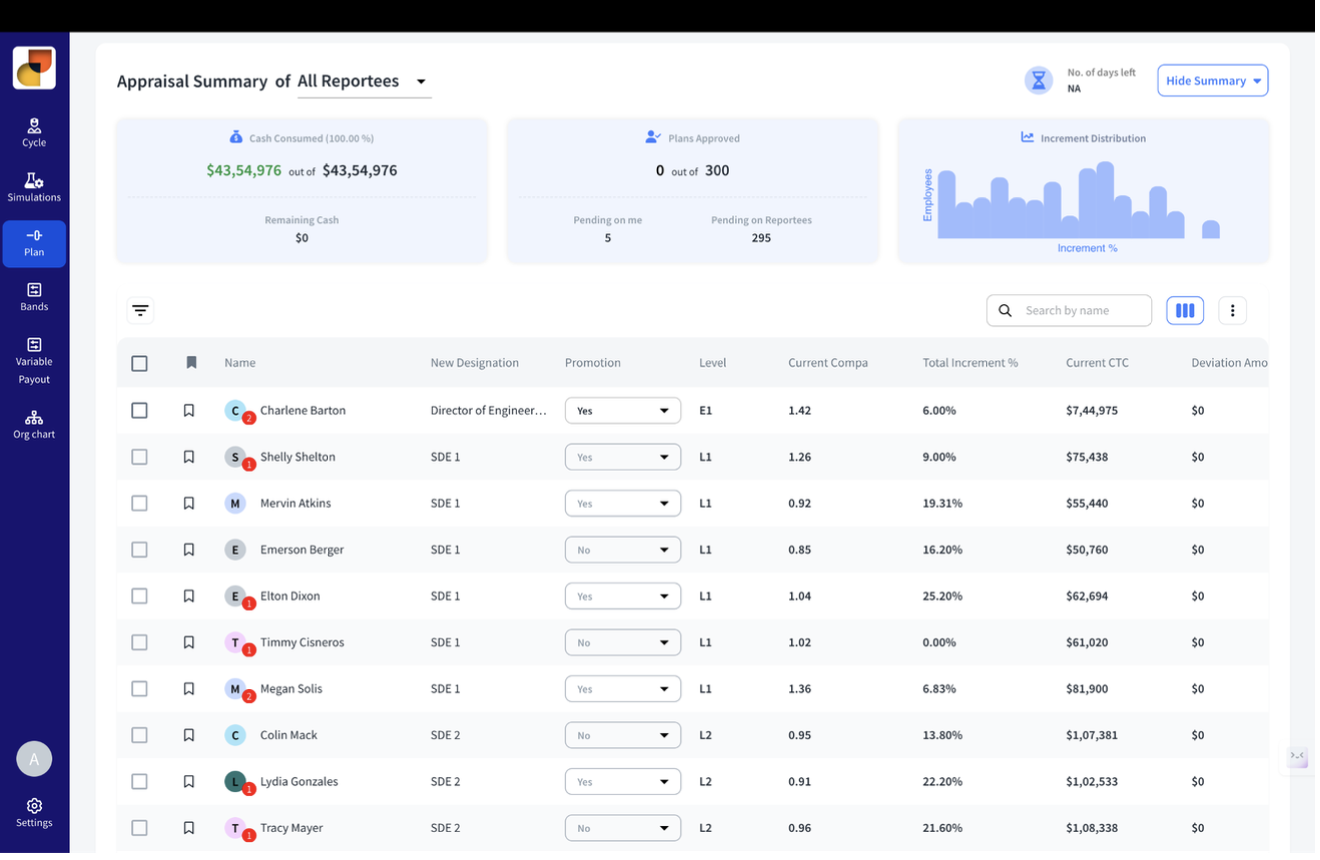Open Promotion dropdown for Emerson Berger
This screenshot has height=860, width=1320.
tap(623, 550)
